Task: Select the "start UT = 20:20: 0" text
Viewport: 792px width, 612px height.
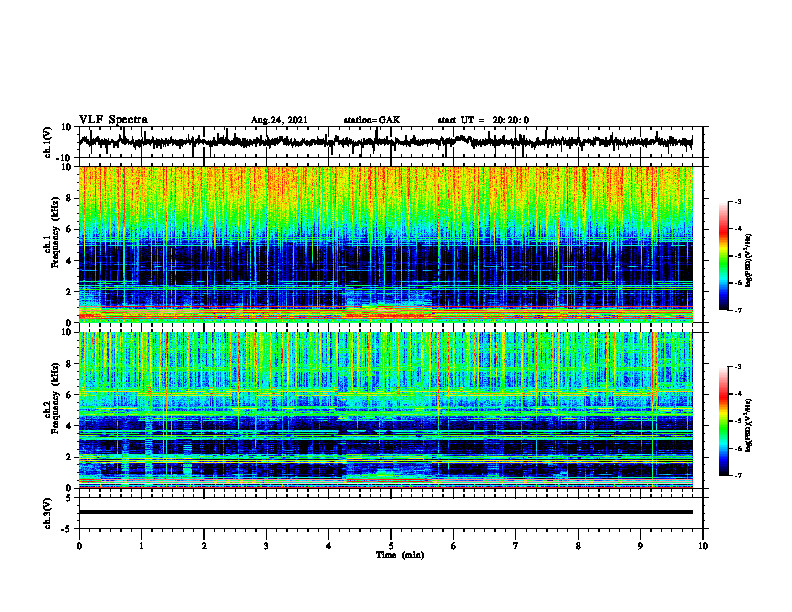Action: pyautogui.click(x=483, y=120)
